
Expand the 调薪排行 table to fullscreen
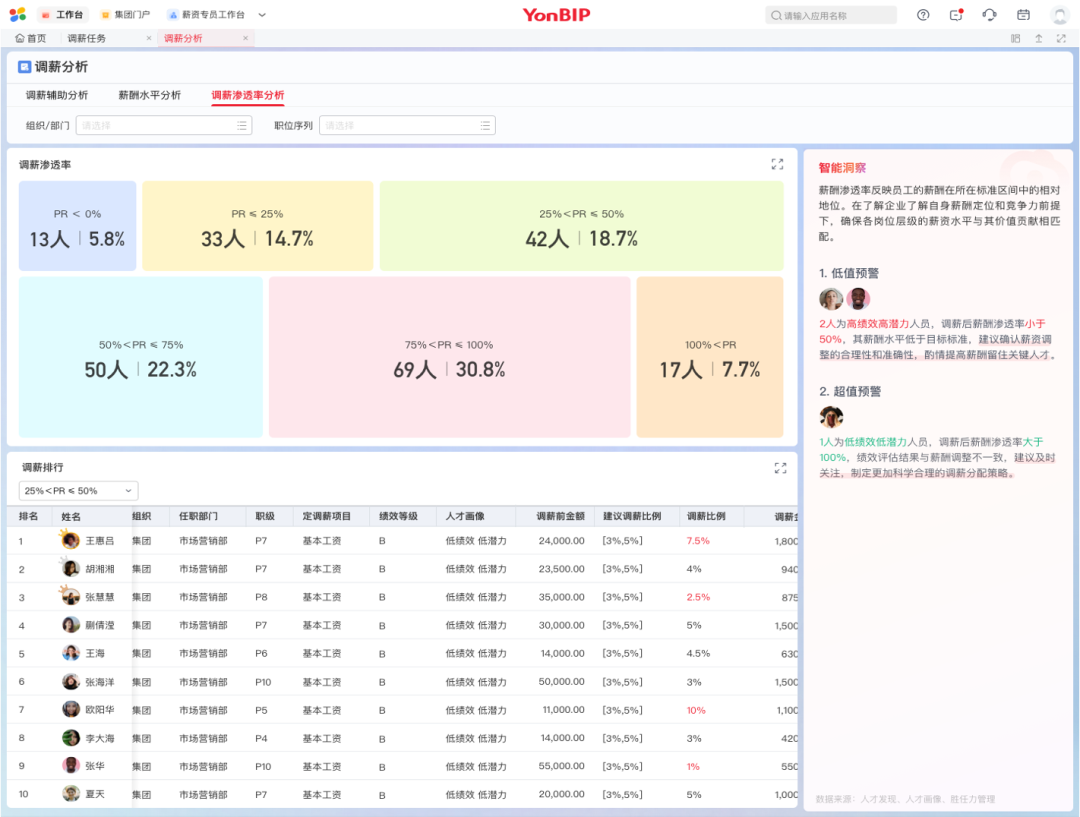(780, 467)
